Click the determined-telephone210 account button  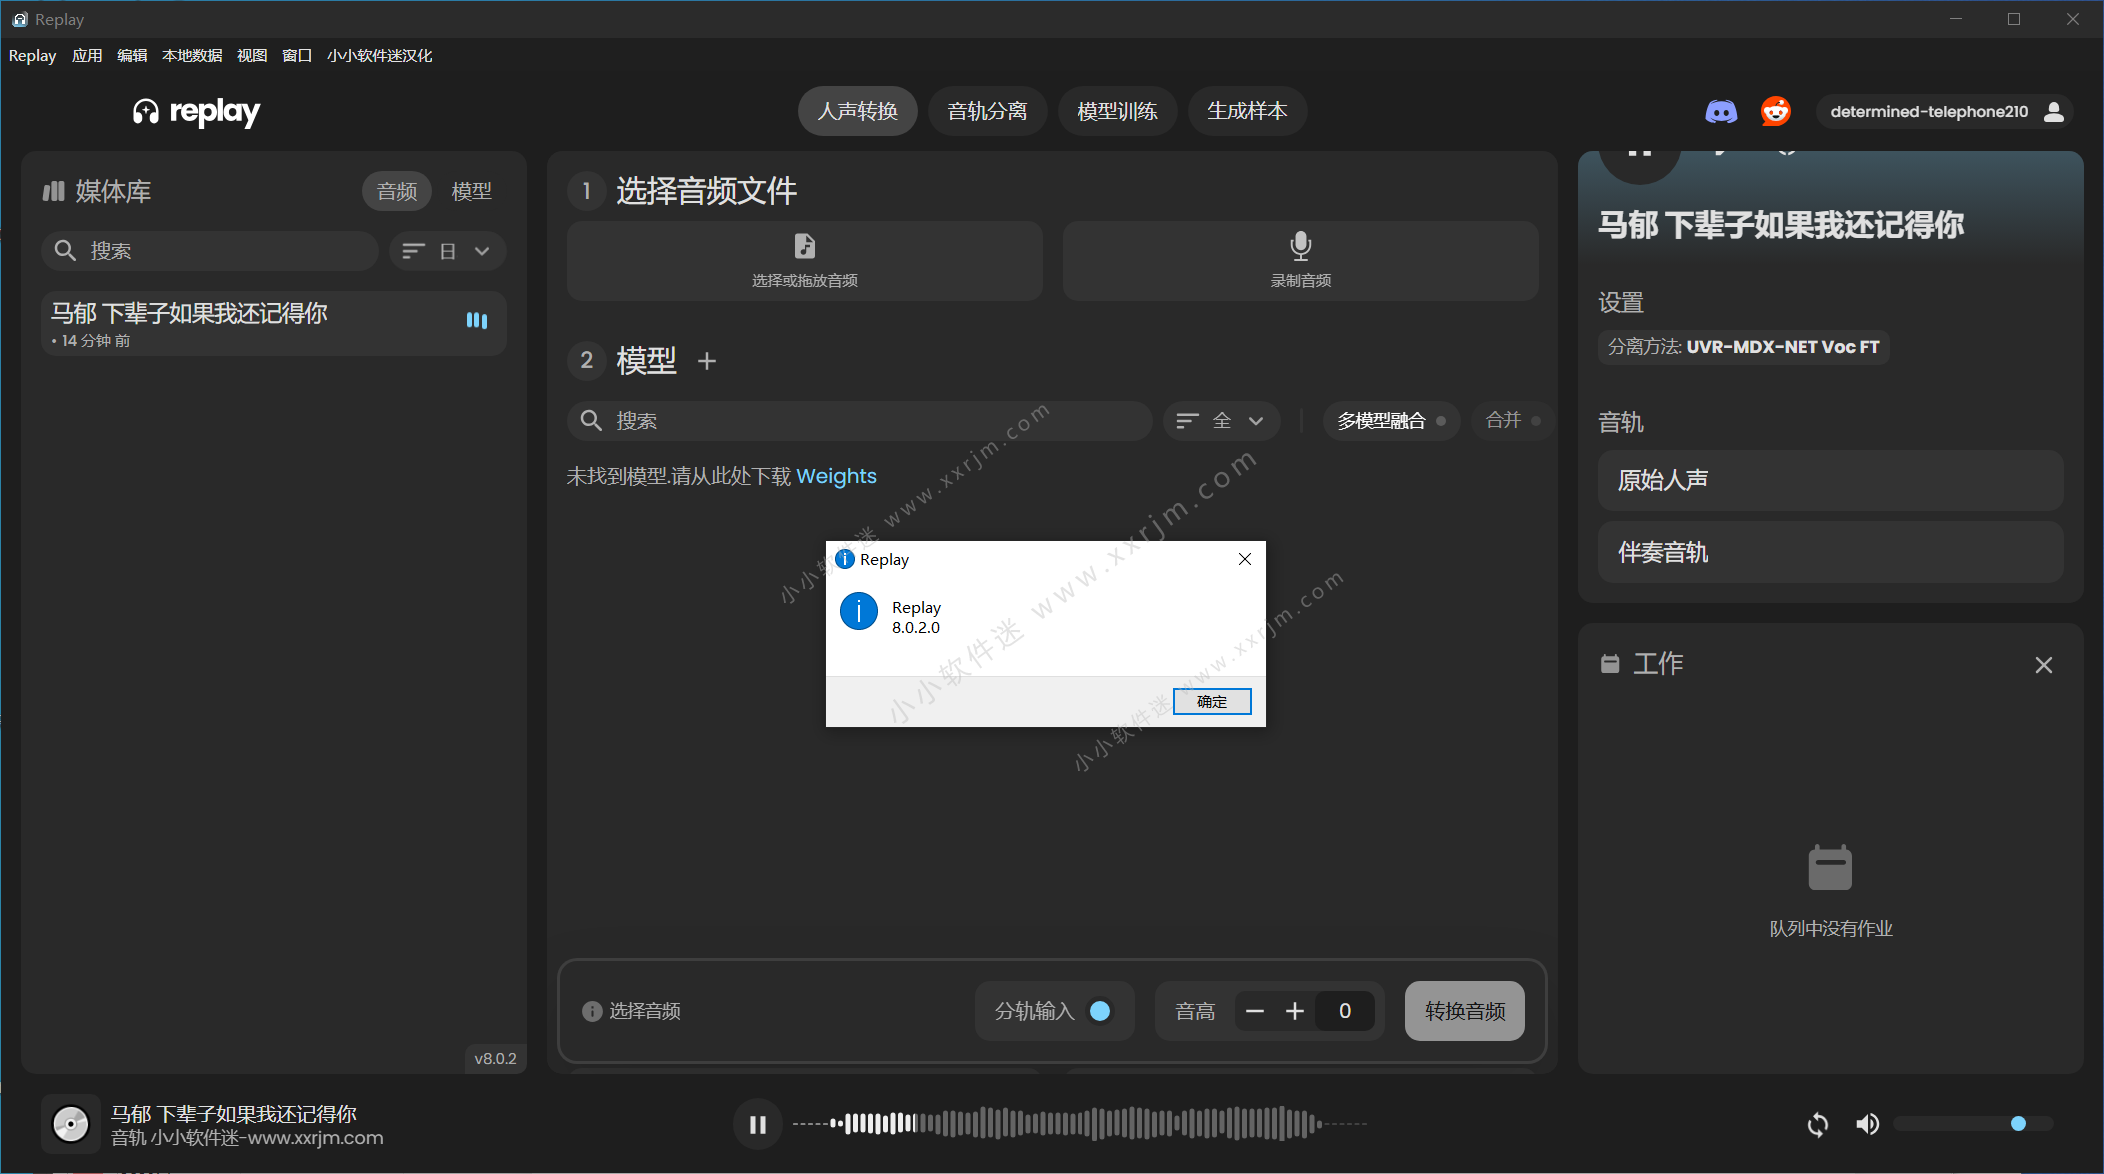point(1945,111)
